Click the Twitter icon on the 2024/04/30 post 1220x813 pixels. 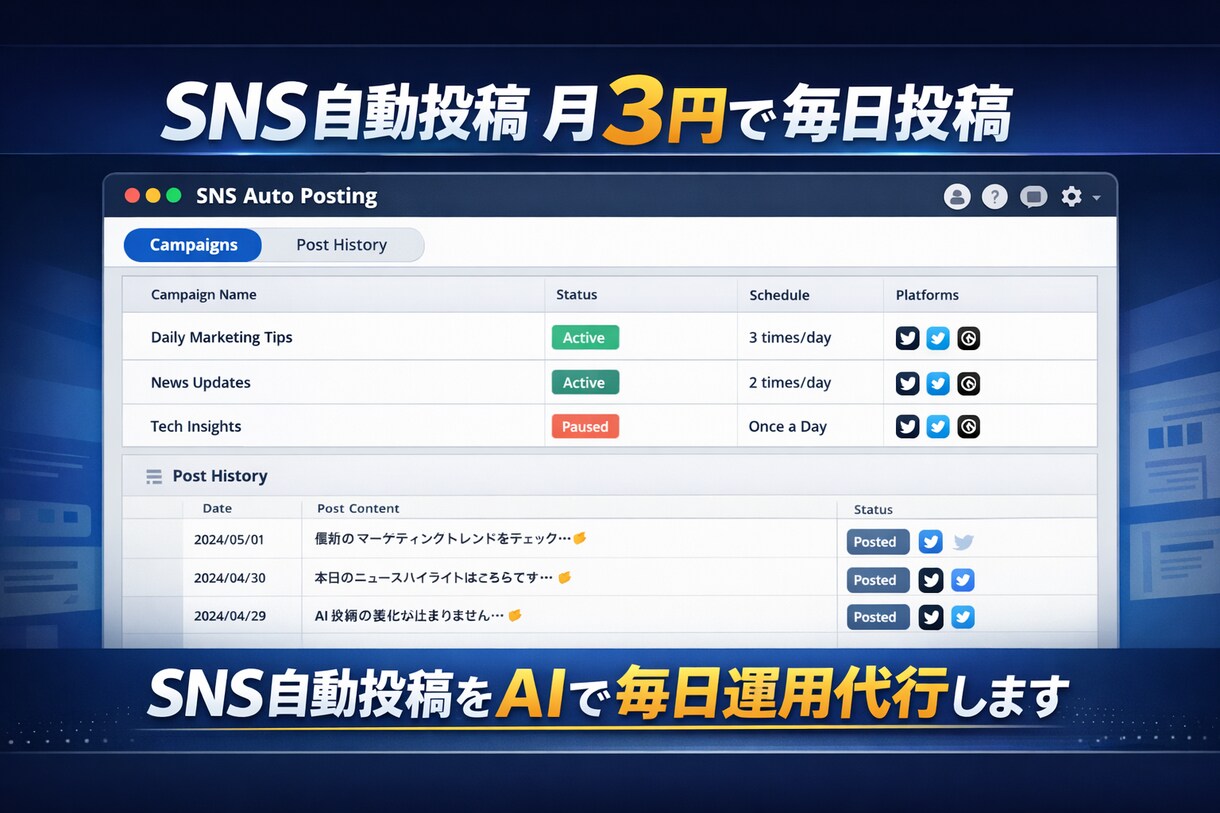point(962,580)
